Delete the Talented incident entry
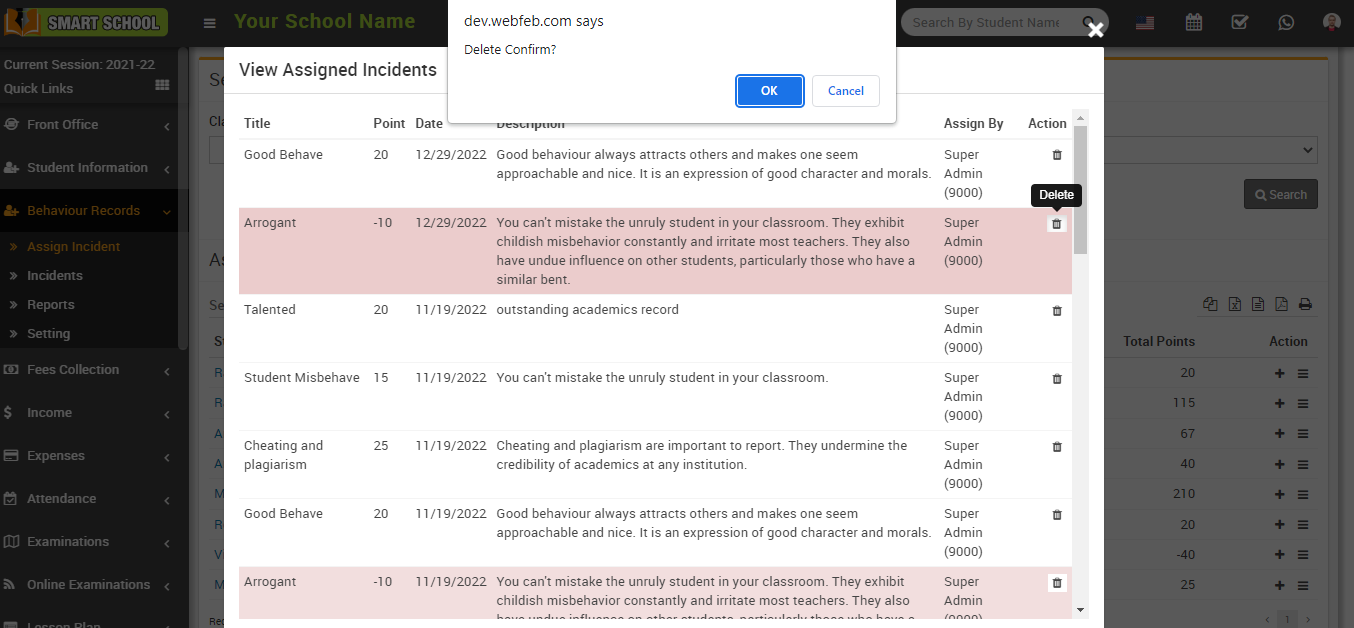This screenshot has height=628, width=1354. pos(1057,311)
